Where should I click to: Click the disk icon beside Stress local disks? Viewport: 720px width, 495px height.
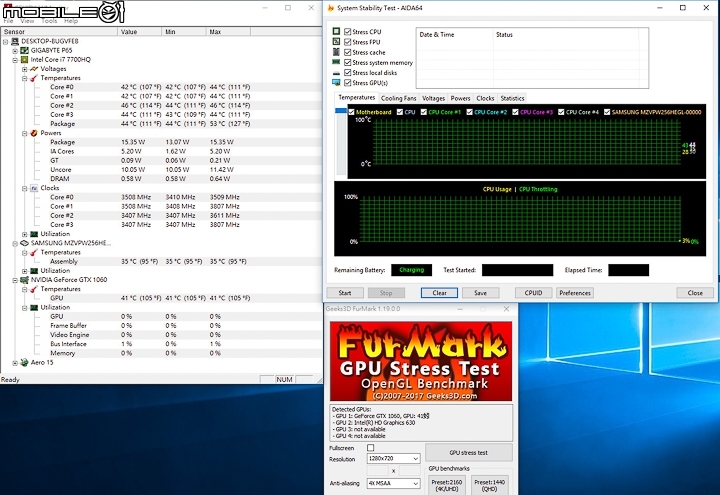coord(336,73)
